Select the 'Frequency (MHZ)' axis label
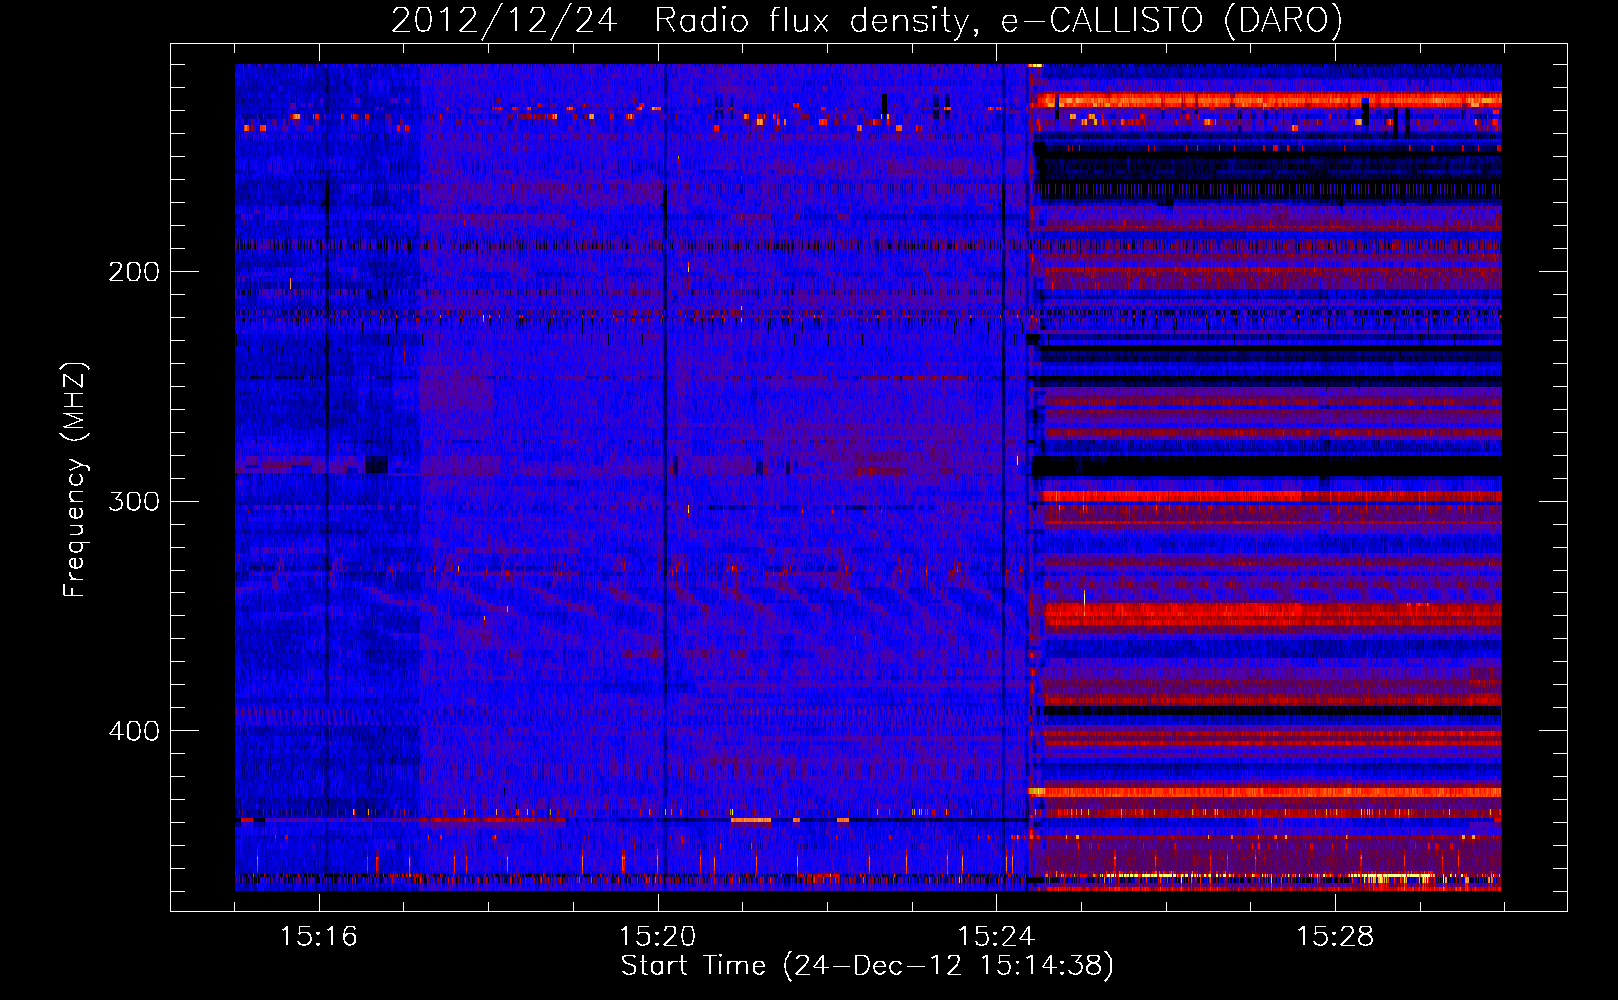The height and width of the screenshot is (1000, 1618). (75, 479)
